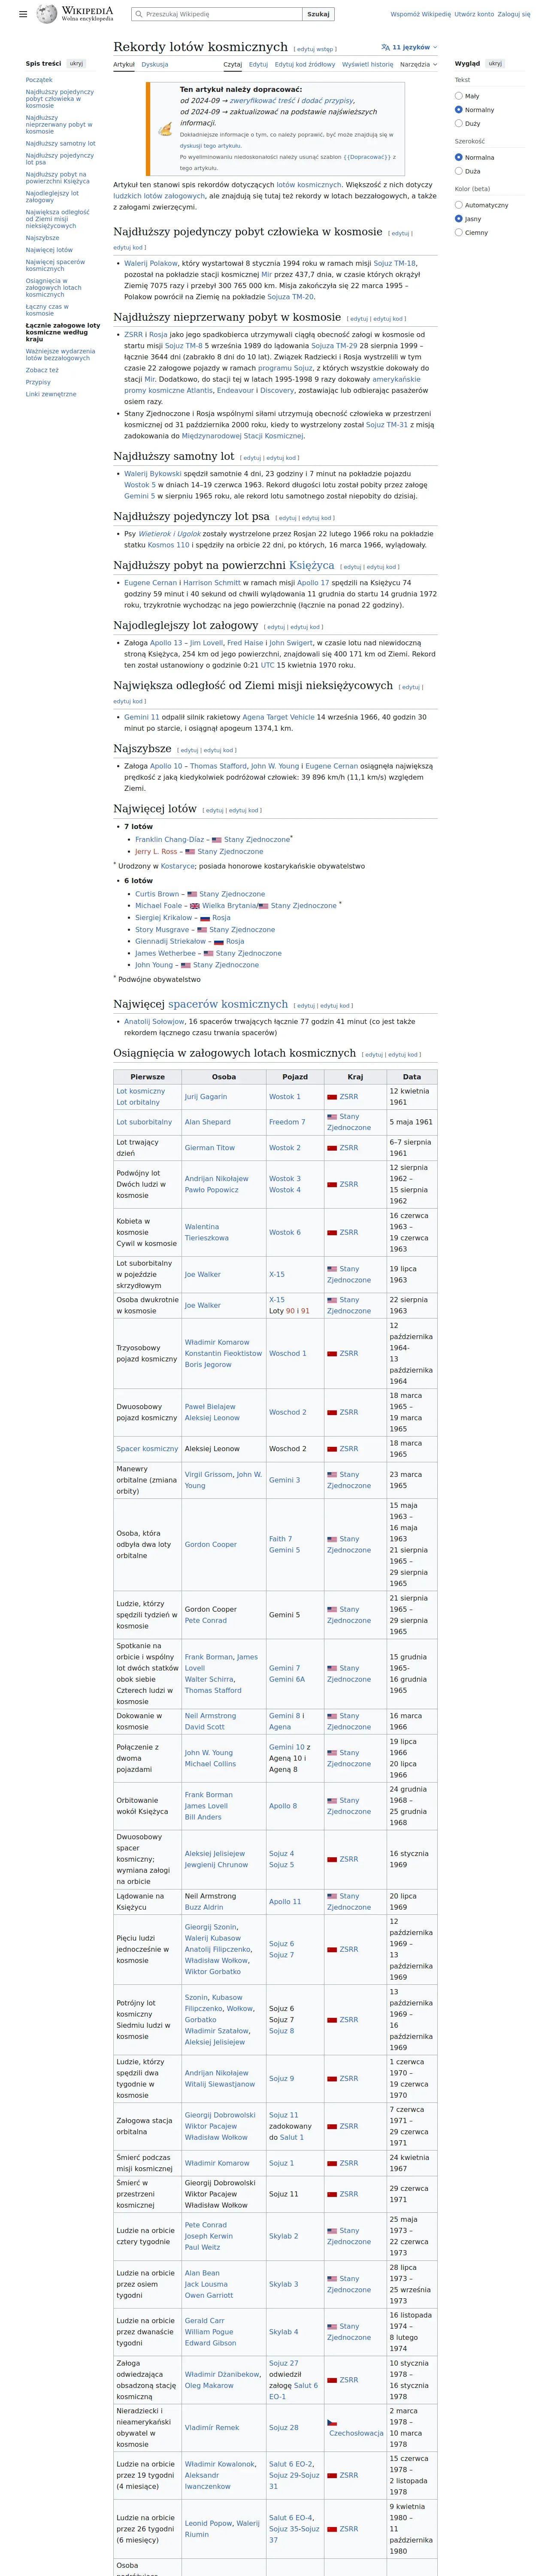Select Ciemny color theme

(x=459, y=232)
